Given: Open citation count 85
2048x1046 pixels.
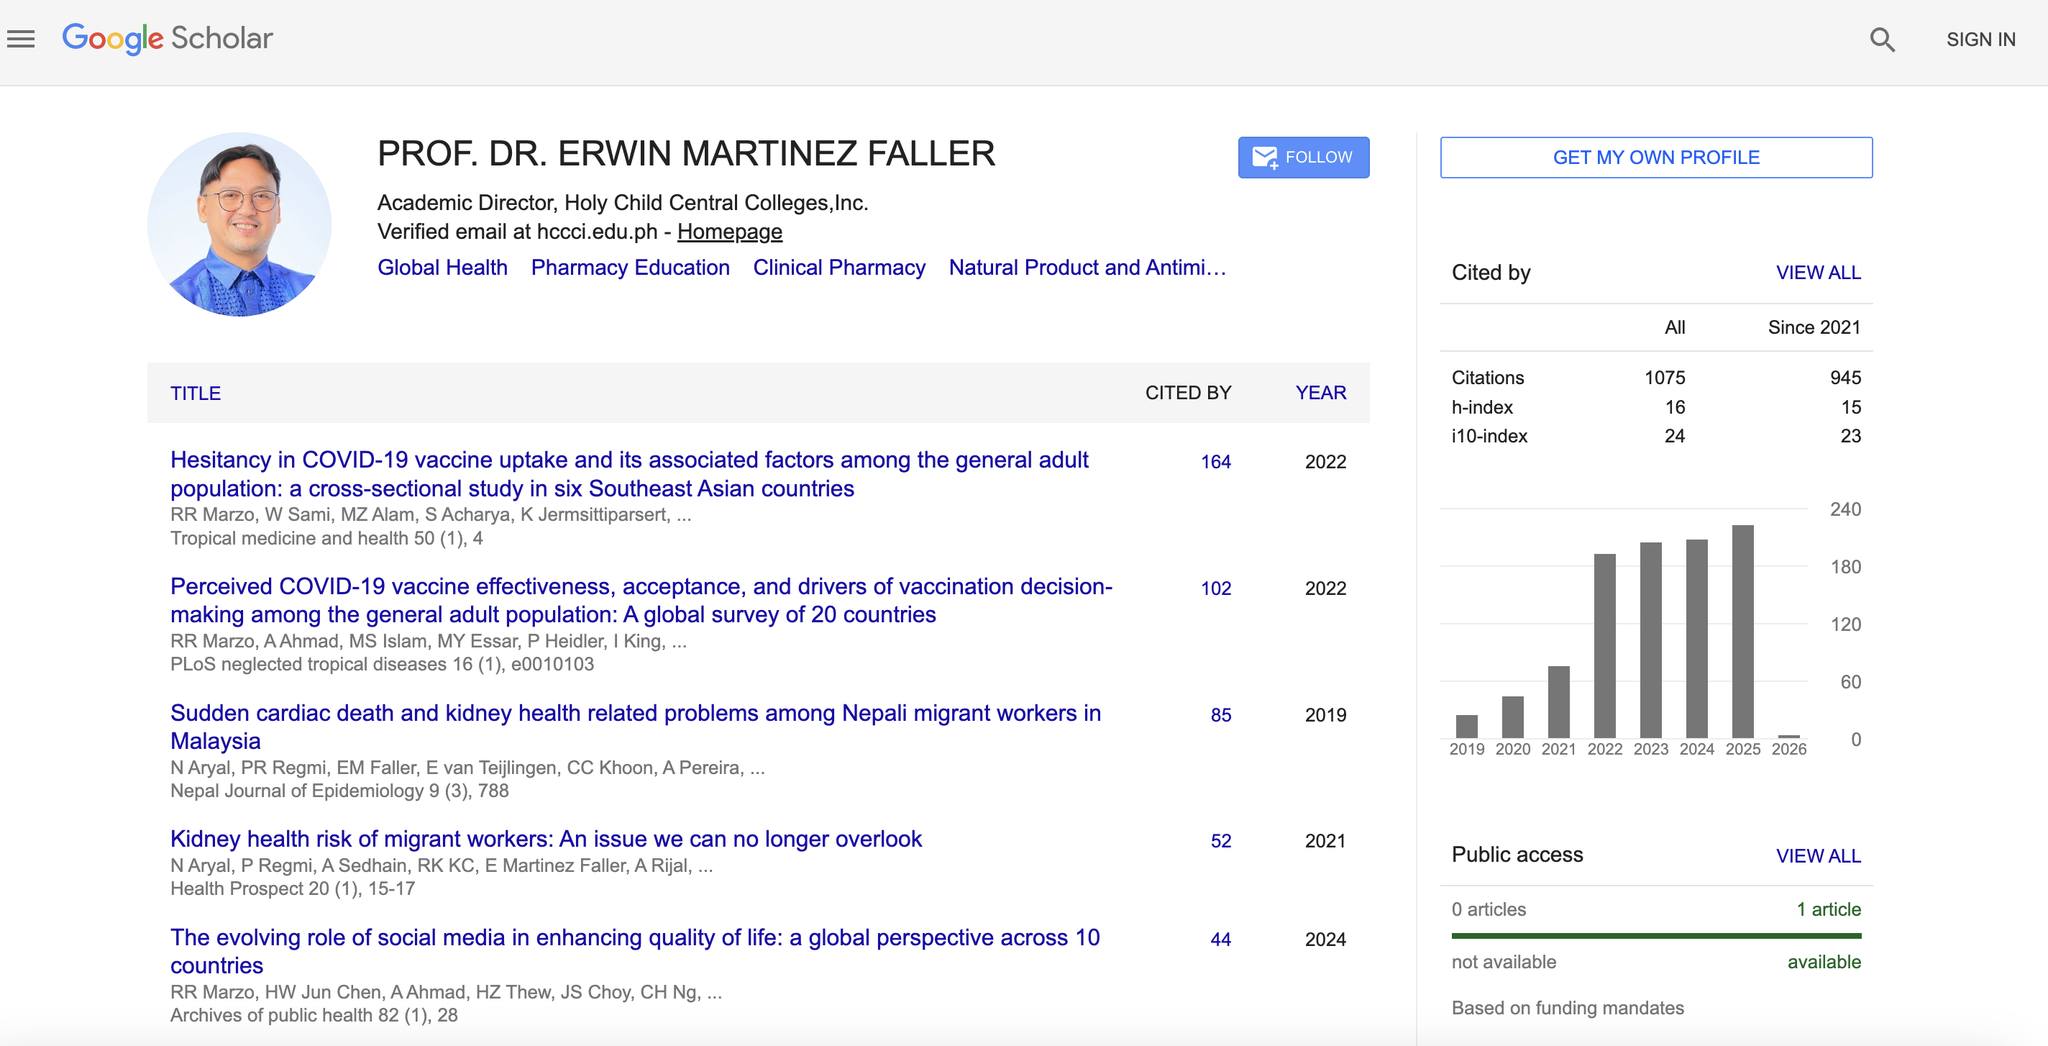Looking at the screenshot, I should [1221, 715].
